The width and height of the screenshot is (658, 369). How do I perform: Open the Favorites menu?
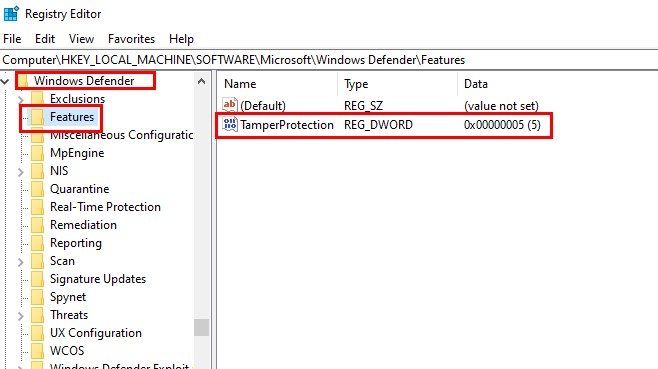[x=131, y=39]
